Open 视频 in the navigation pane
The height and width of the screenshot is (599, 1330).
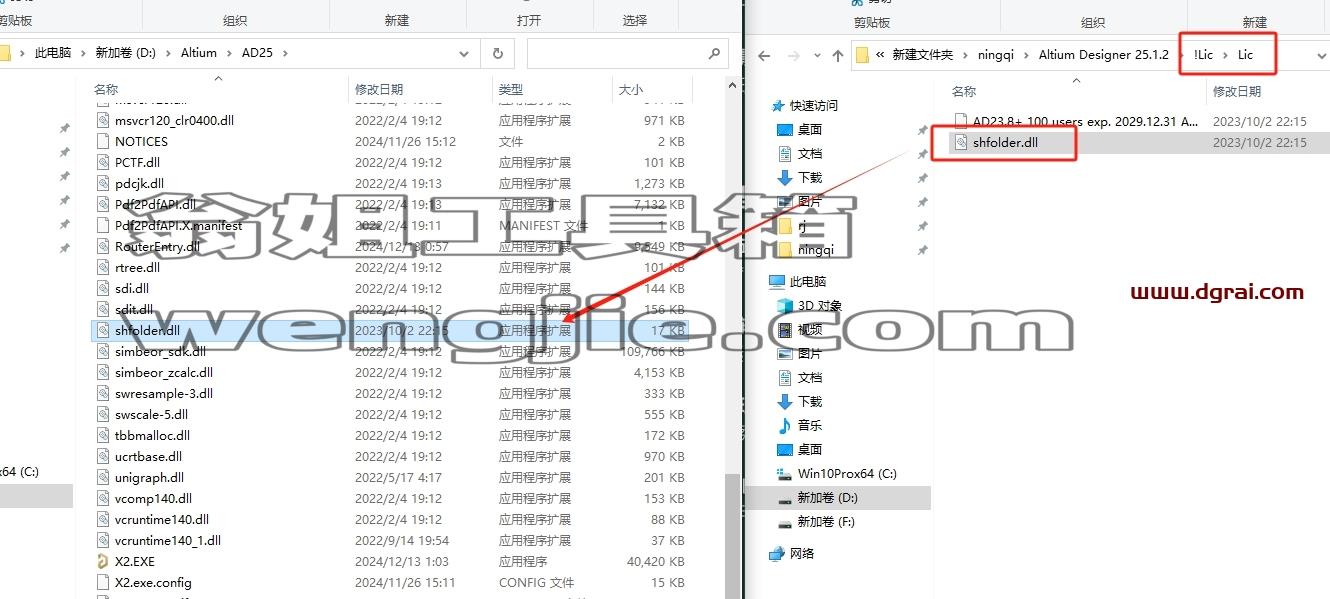click(x=809, y=329)
